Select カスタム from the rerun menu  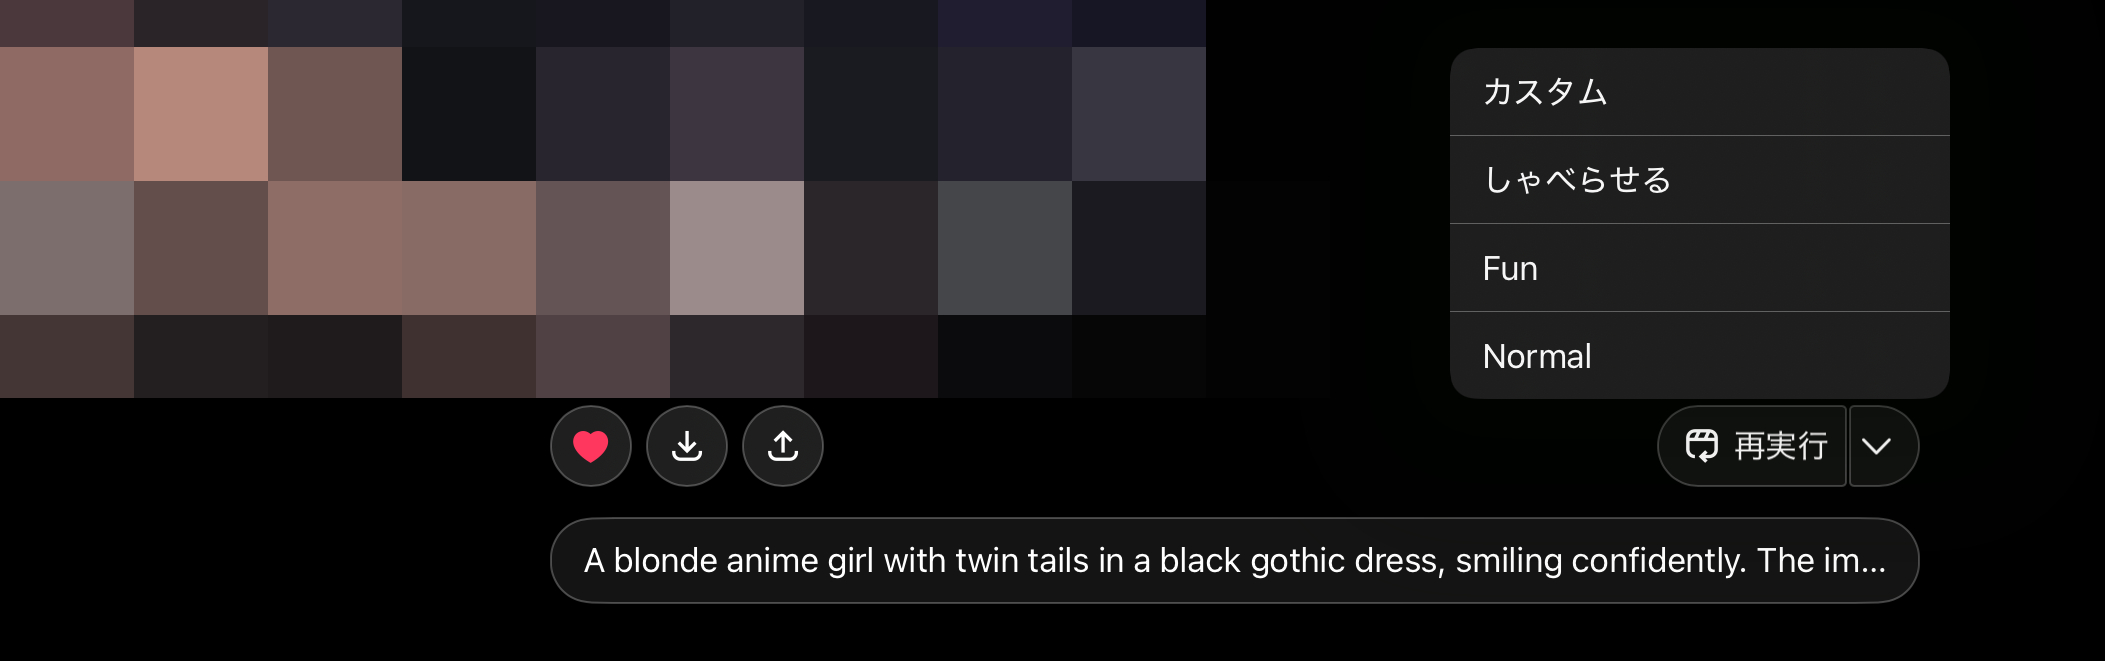tap(1699, 92)
